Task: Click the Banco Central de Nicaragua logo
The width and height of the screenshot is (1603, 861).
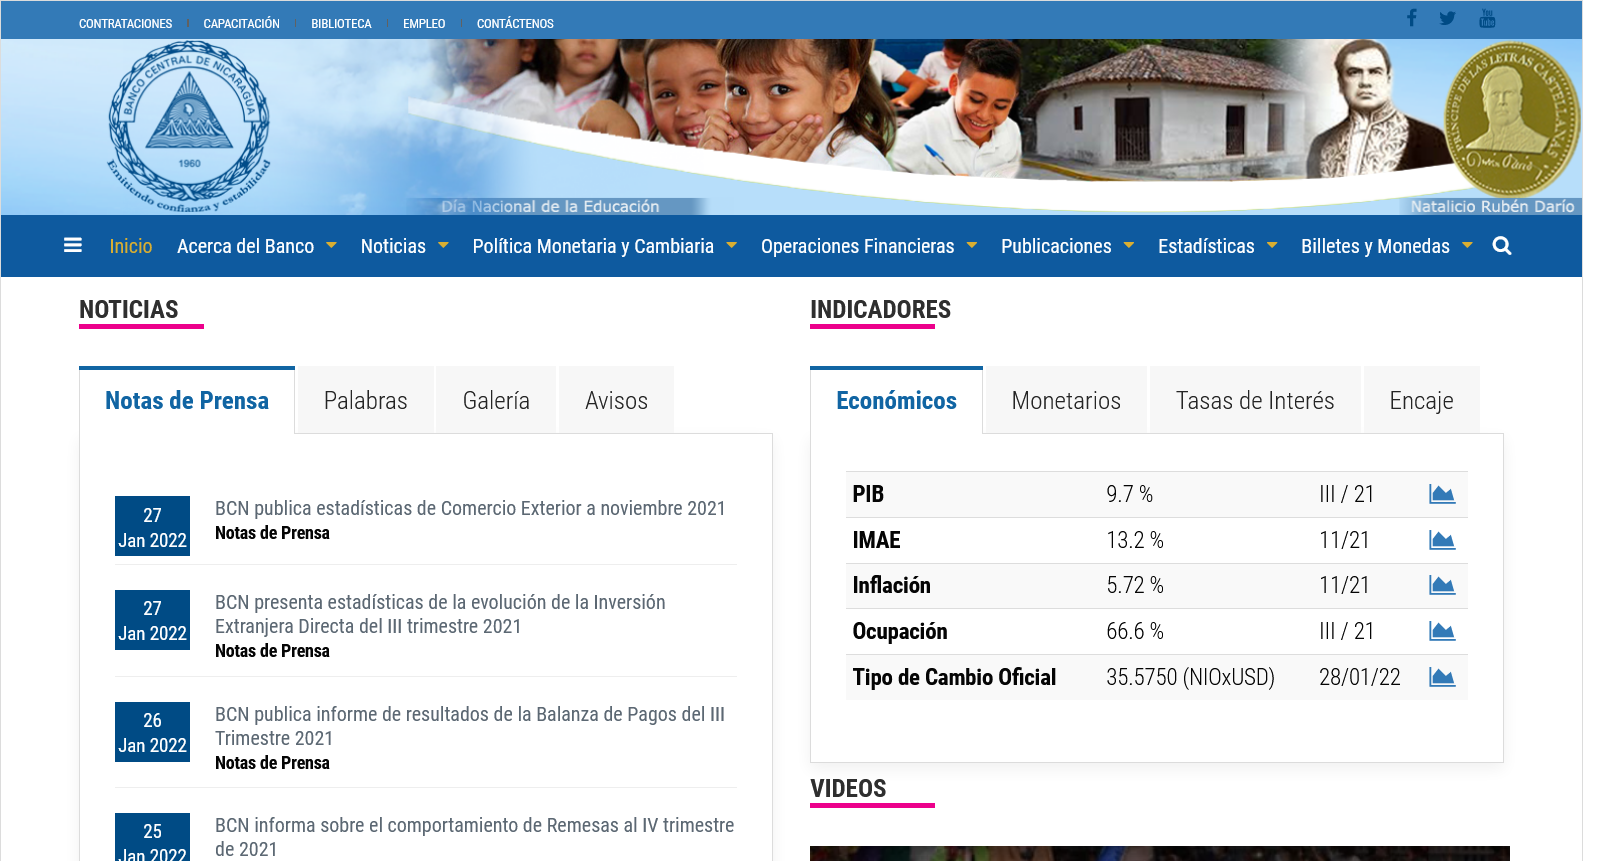Action: pos(189,126)
